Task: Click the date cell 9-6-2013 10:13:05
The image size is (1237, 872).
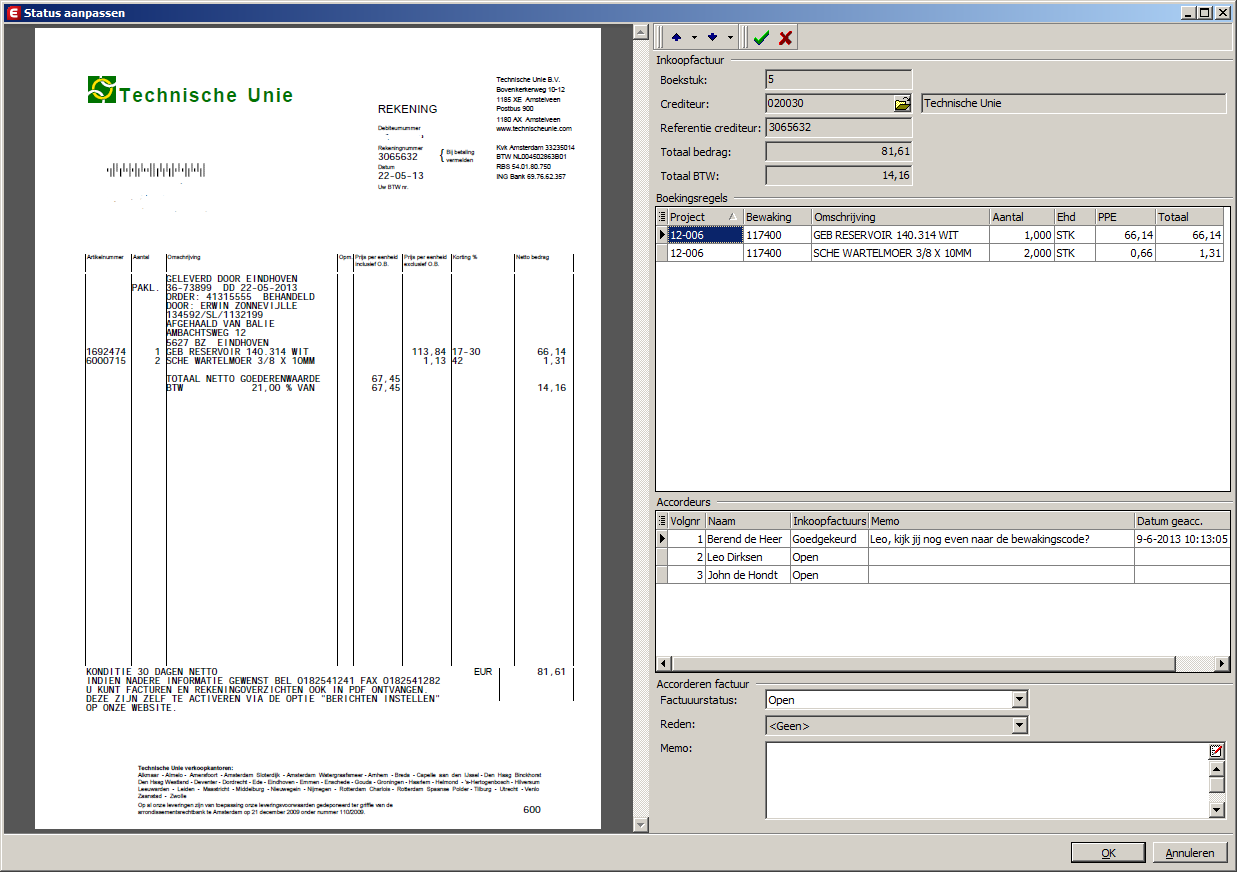Action: click(1182, 539)
